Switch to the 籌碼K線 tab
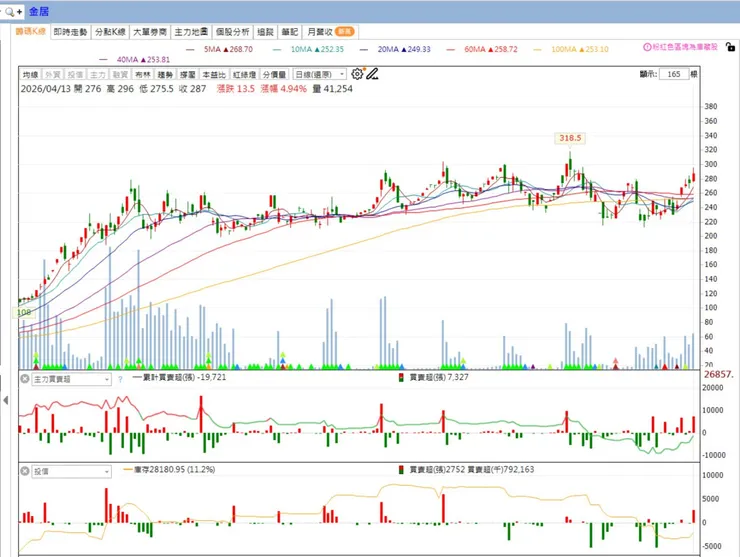Screen dimensions: 740x557 coord(31,32)
